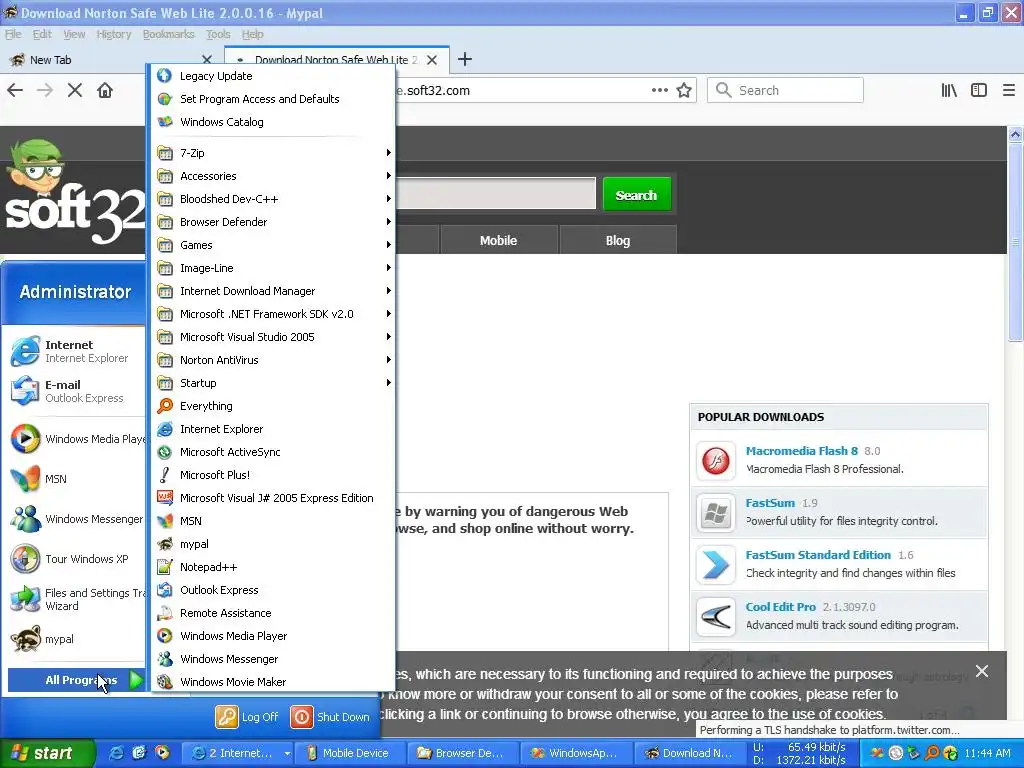Expand the Startup folder

coord(272,383)
